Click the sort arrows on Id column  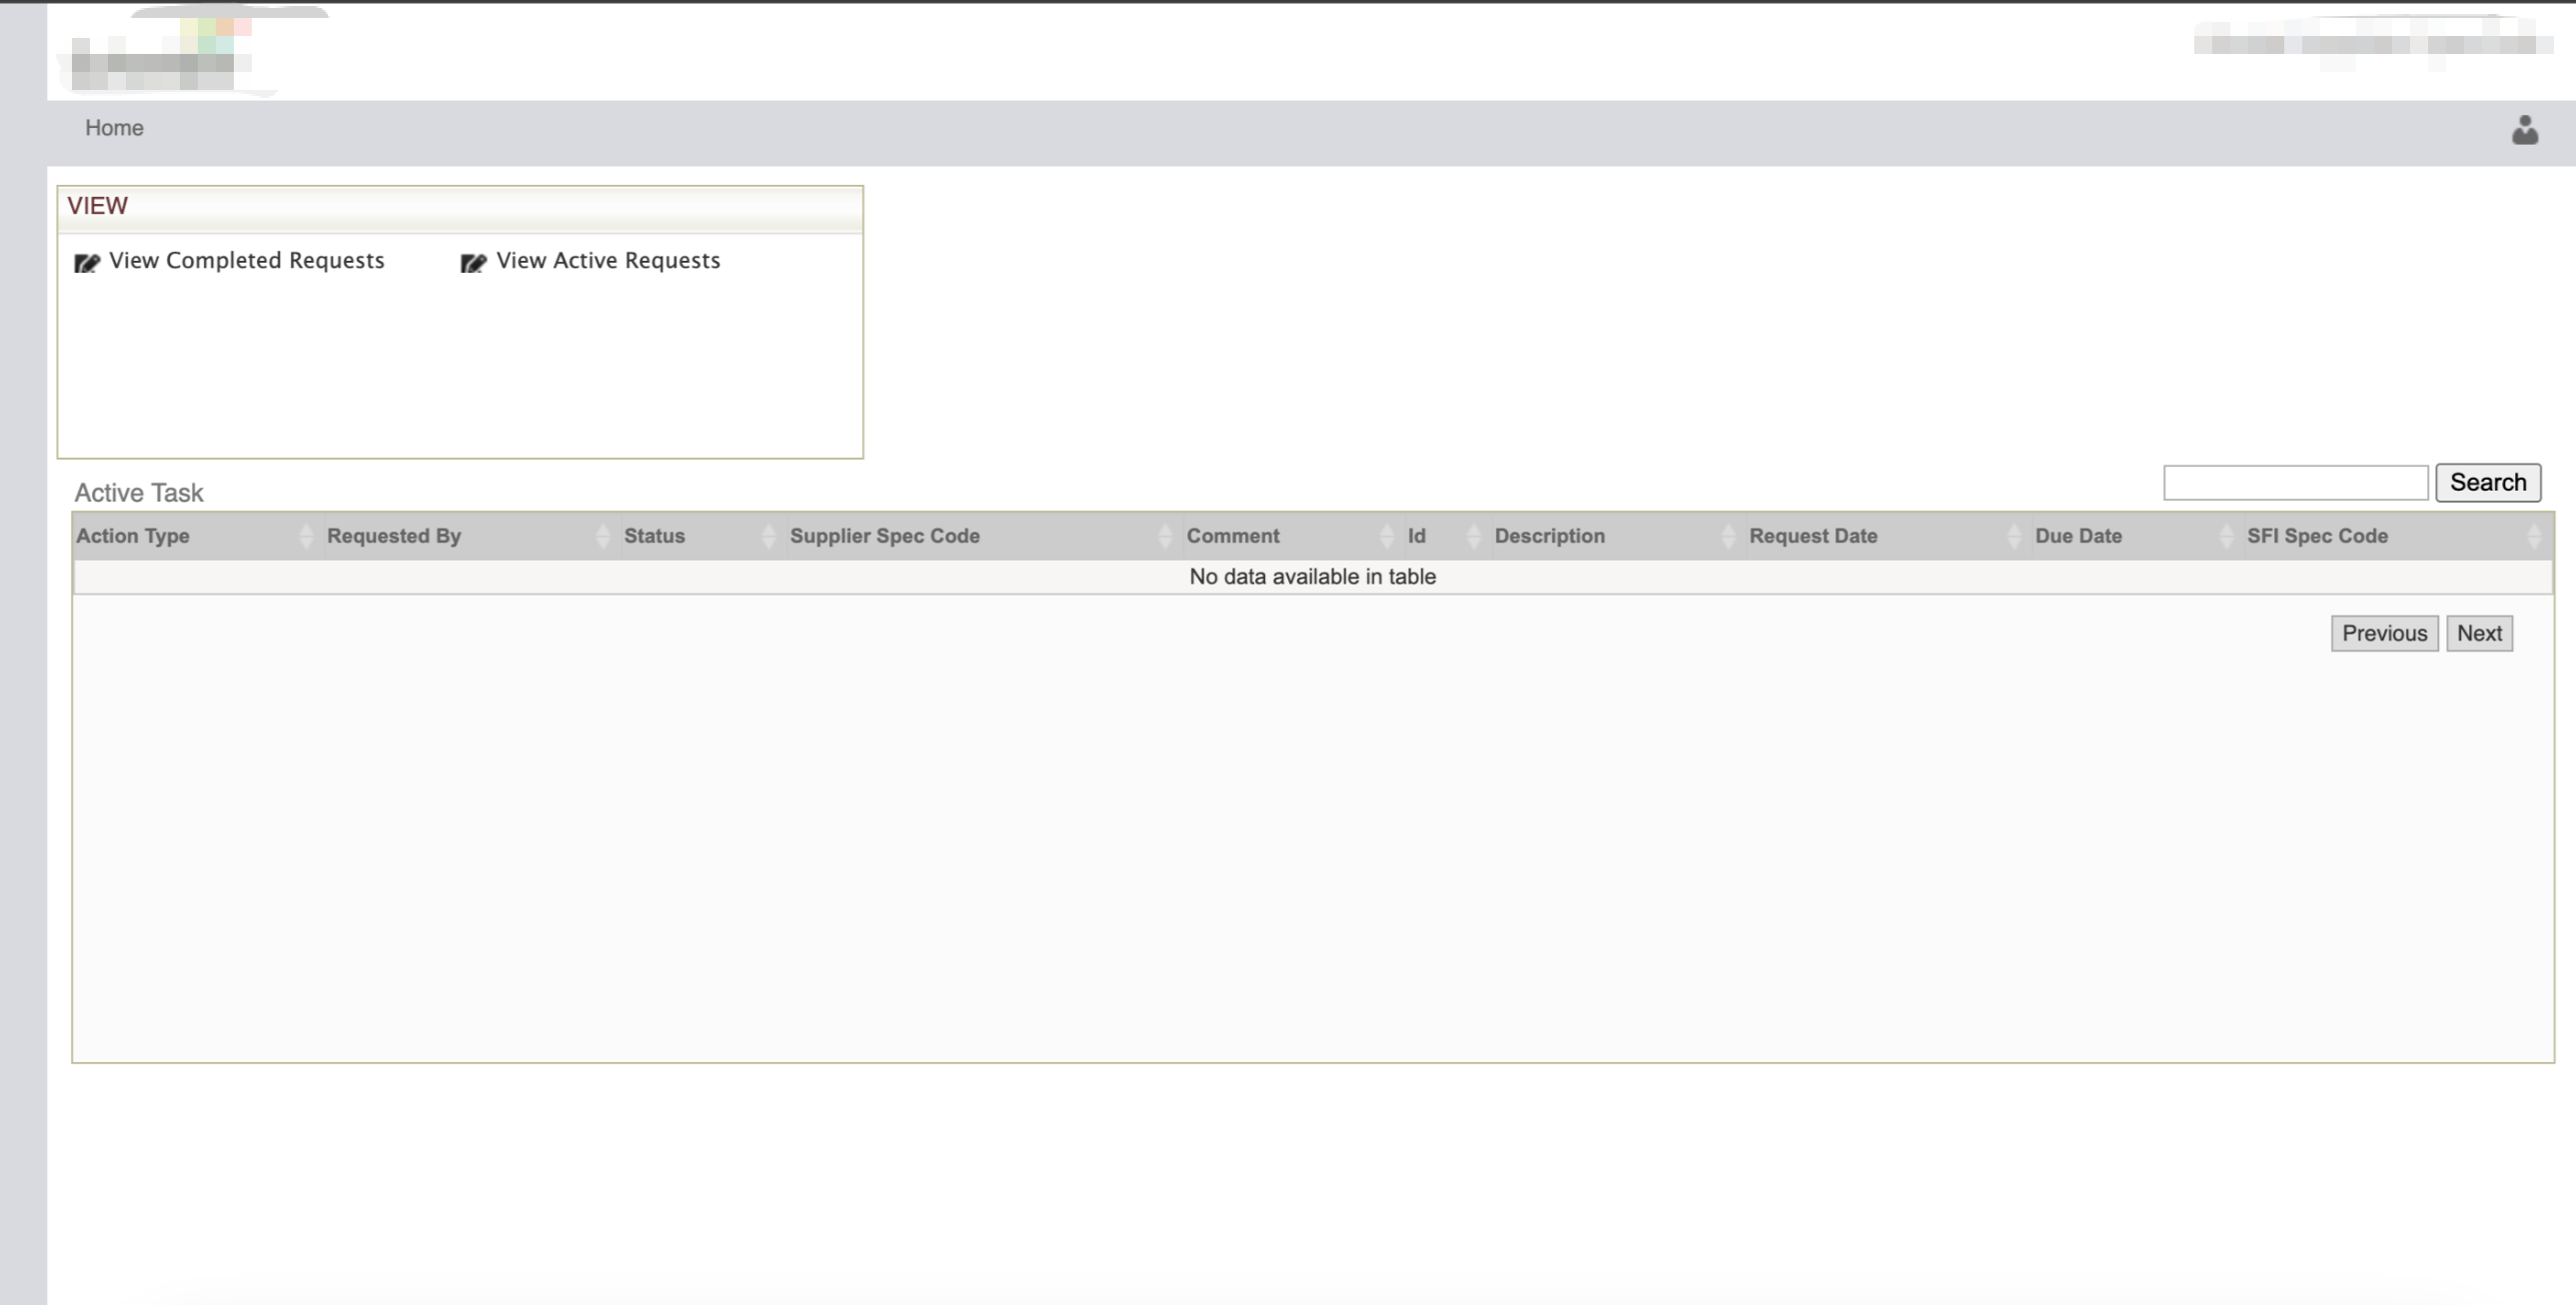(x=1471, y=535)
